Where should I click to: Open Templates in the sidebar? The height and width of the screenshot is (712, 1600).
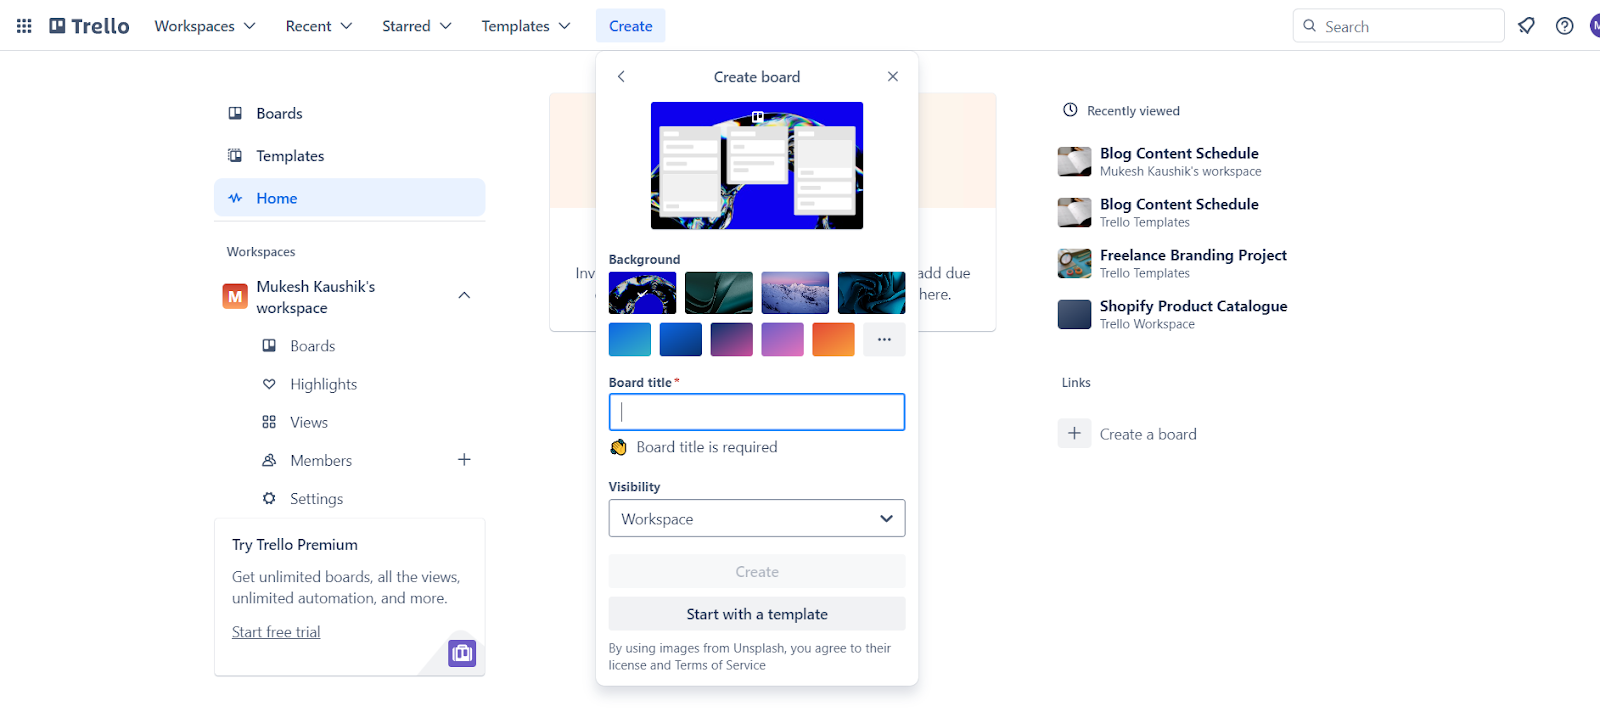click(349, 156)
